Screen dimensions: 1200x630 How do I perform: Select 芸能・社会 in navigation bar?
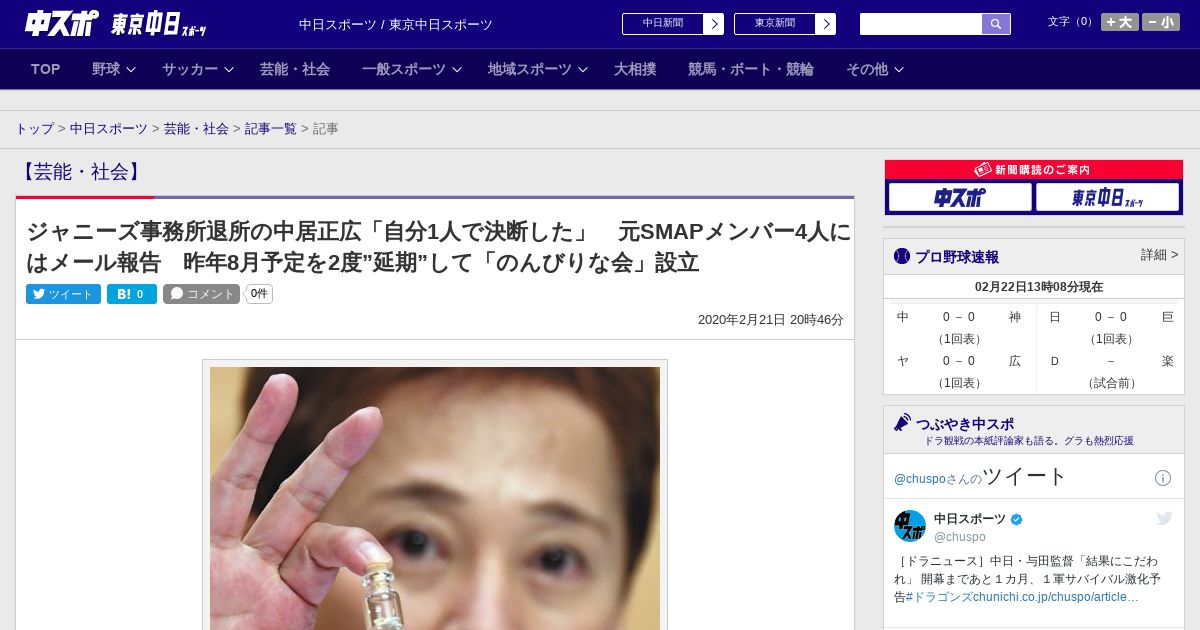pos(295,69)
